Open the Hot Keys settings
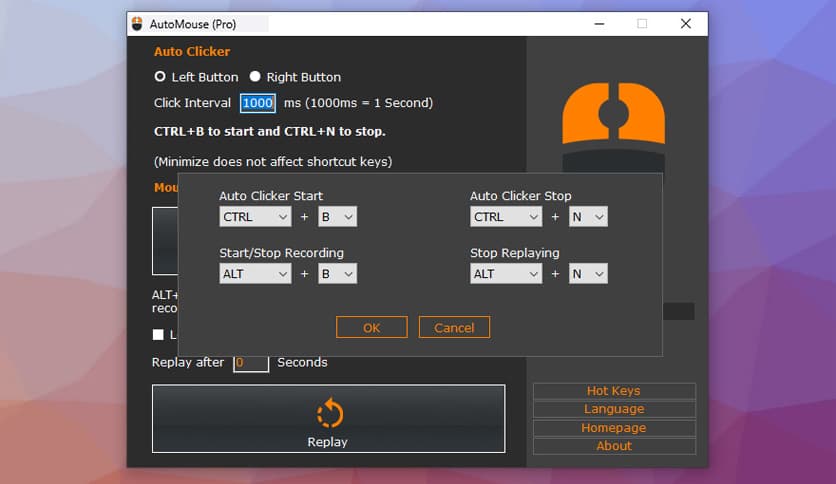This screenshot has height=484, width=836. [614, 391]
